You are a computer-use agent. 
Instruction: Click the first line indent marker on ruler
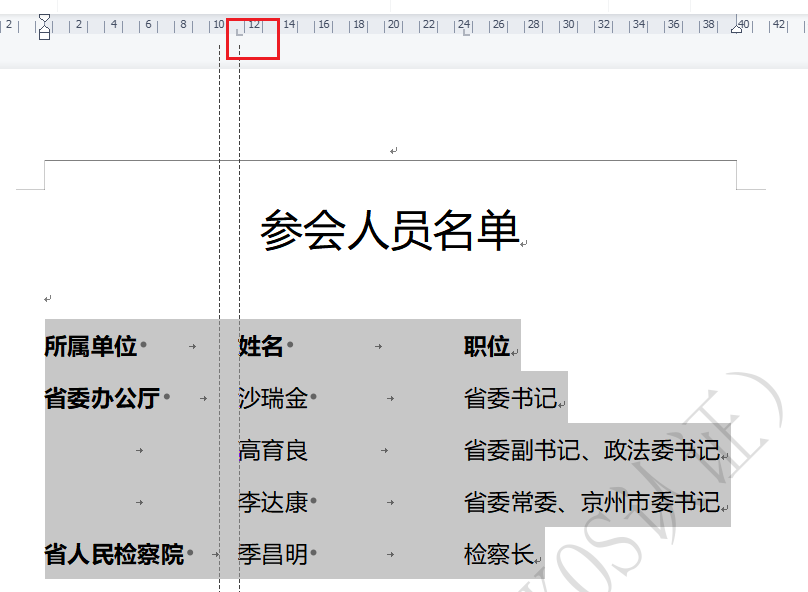click(x=44, y=19)
